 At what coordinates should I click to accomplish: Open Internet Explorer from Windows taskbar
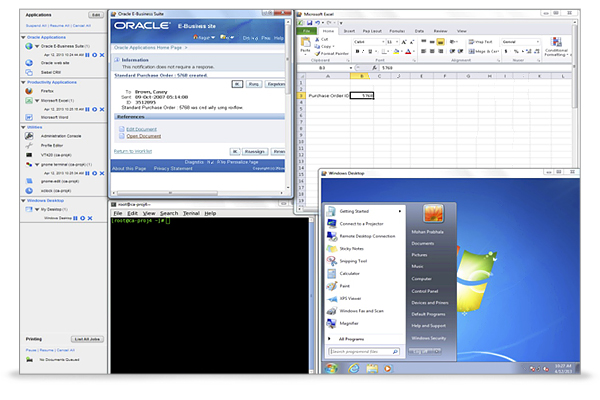pyautogui.click(x=354, y=368)
